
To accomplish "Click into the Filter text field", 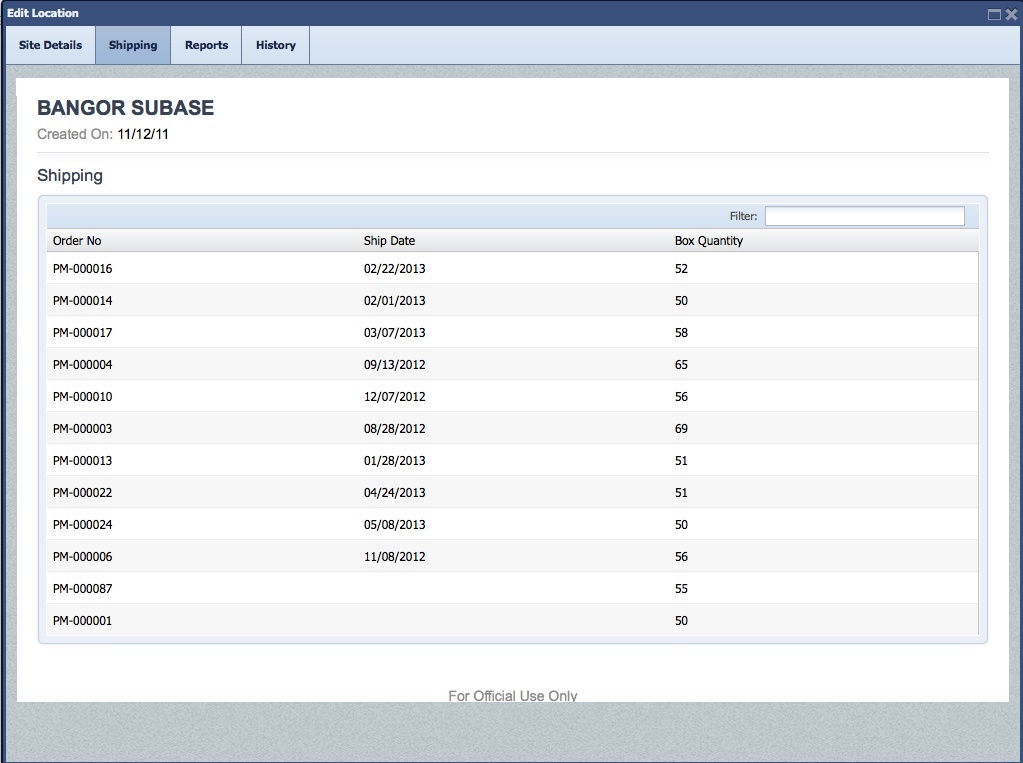I will (864, 216).
